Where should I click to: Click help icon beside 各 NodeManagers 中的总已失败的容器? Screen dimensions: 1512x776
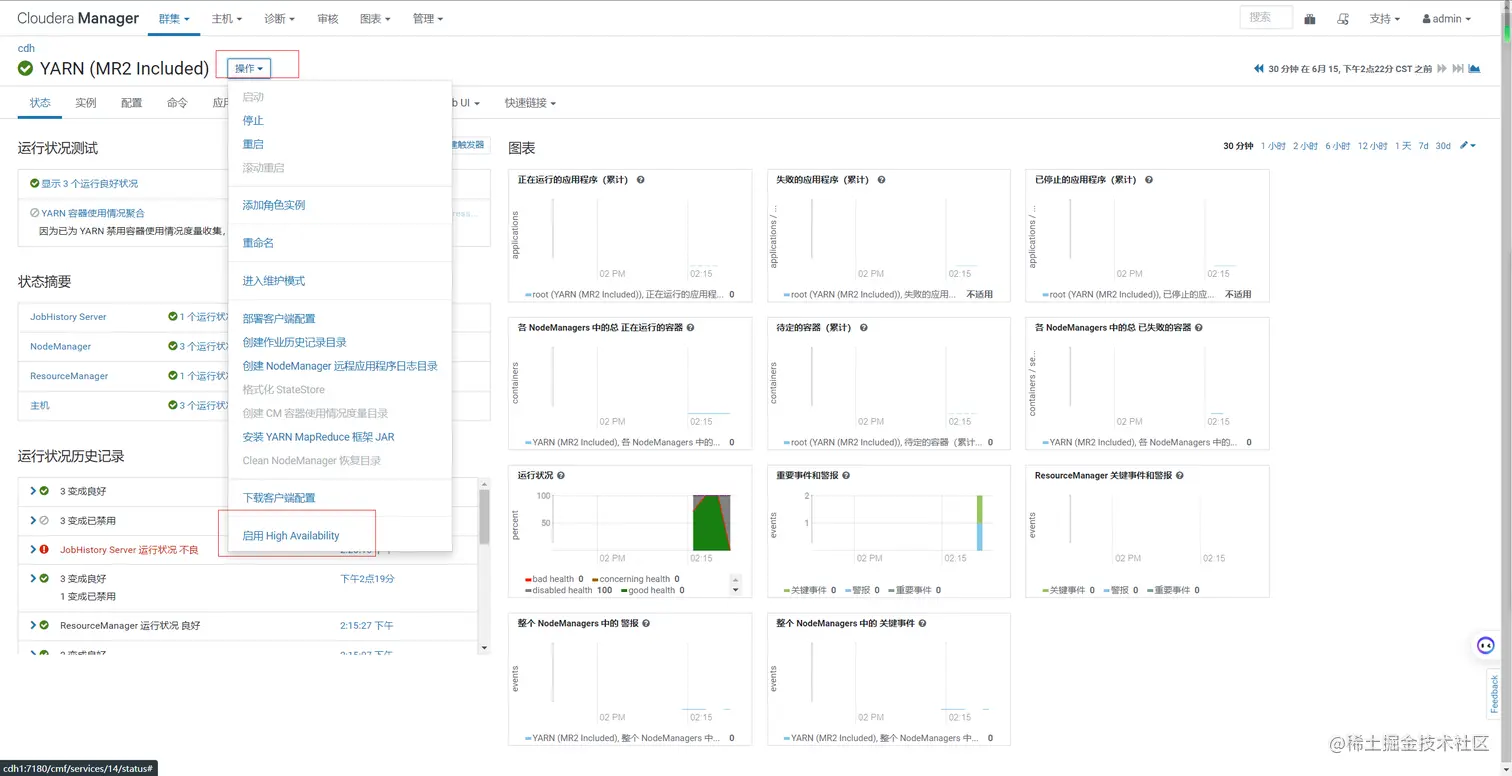1199,328
